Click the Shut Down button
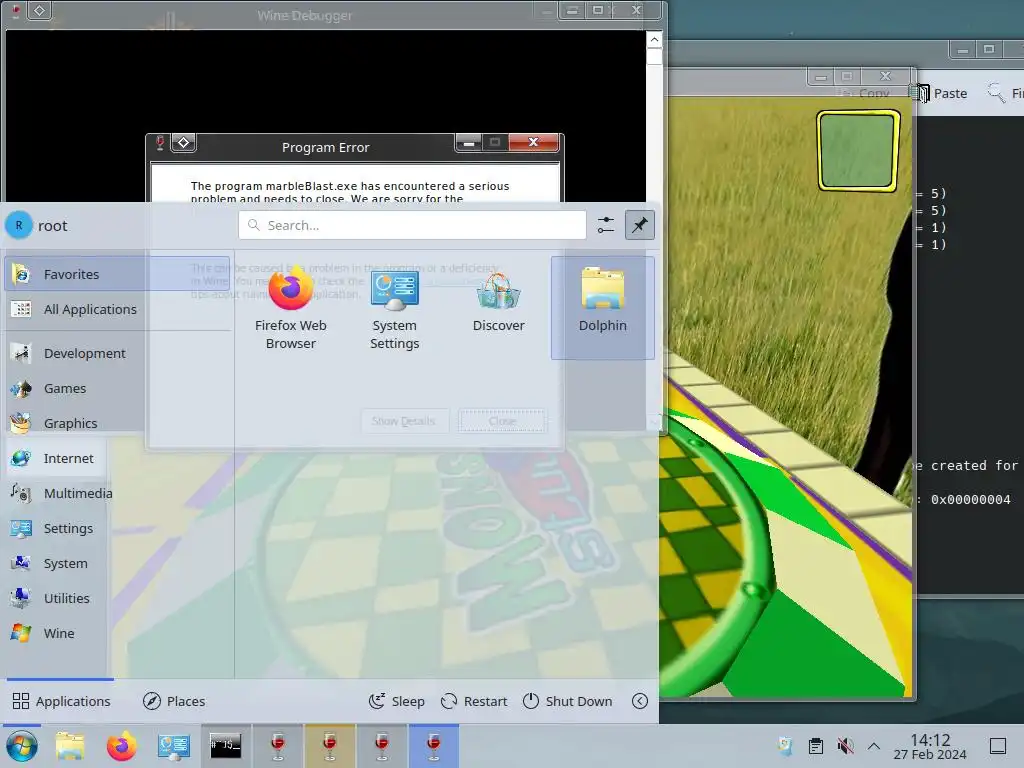The width and height of the screenshot is (1024, 768). [568, 701]
